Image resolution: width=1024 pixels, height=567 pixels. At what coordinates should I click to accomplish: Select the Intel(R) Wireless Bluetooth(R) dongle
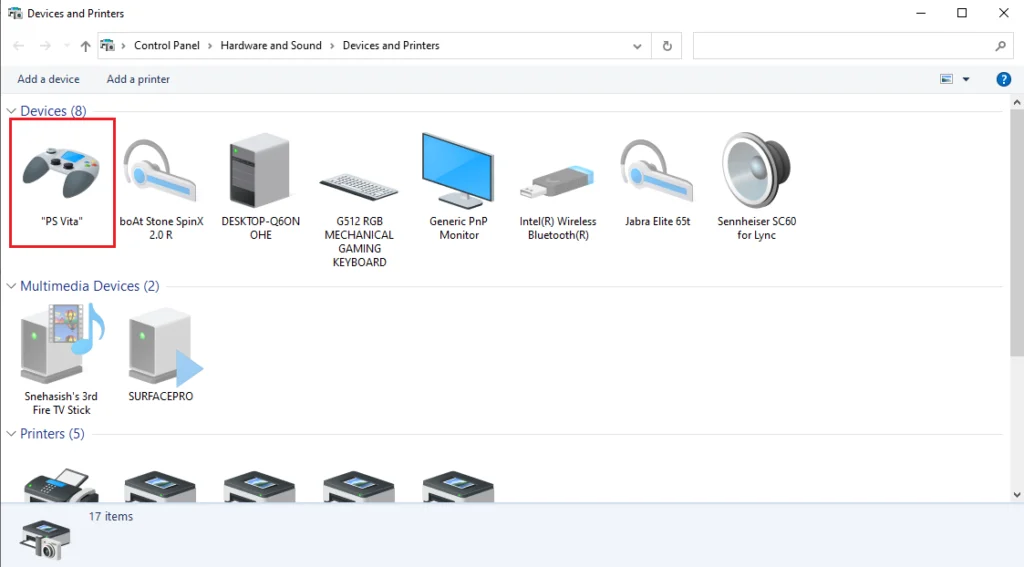tap(558, 202)
